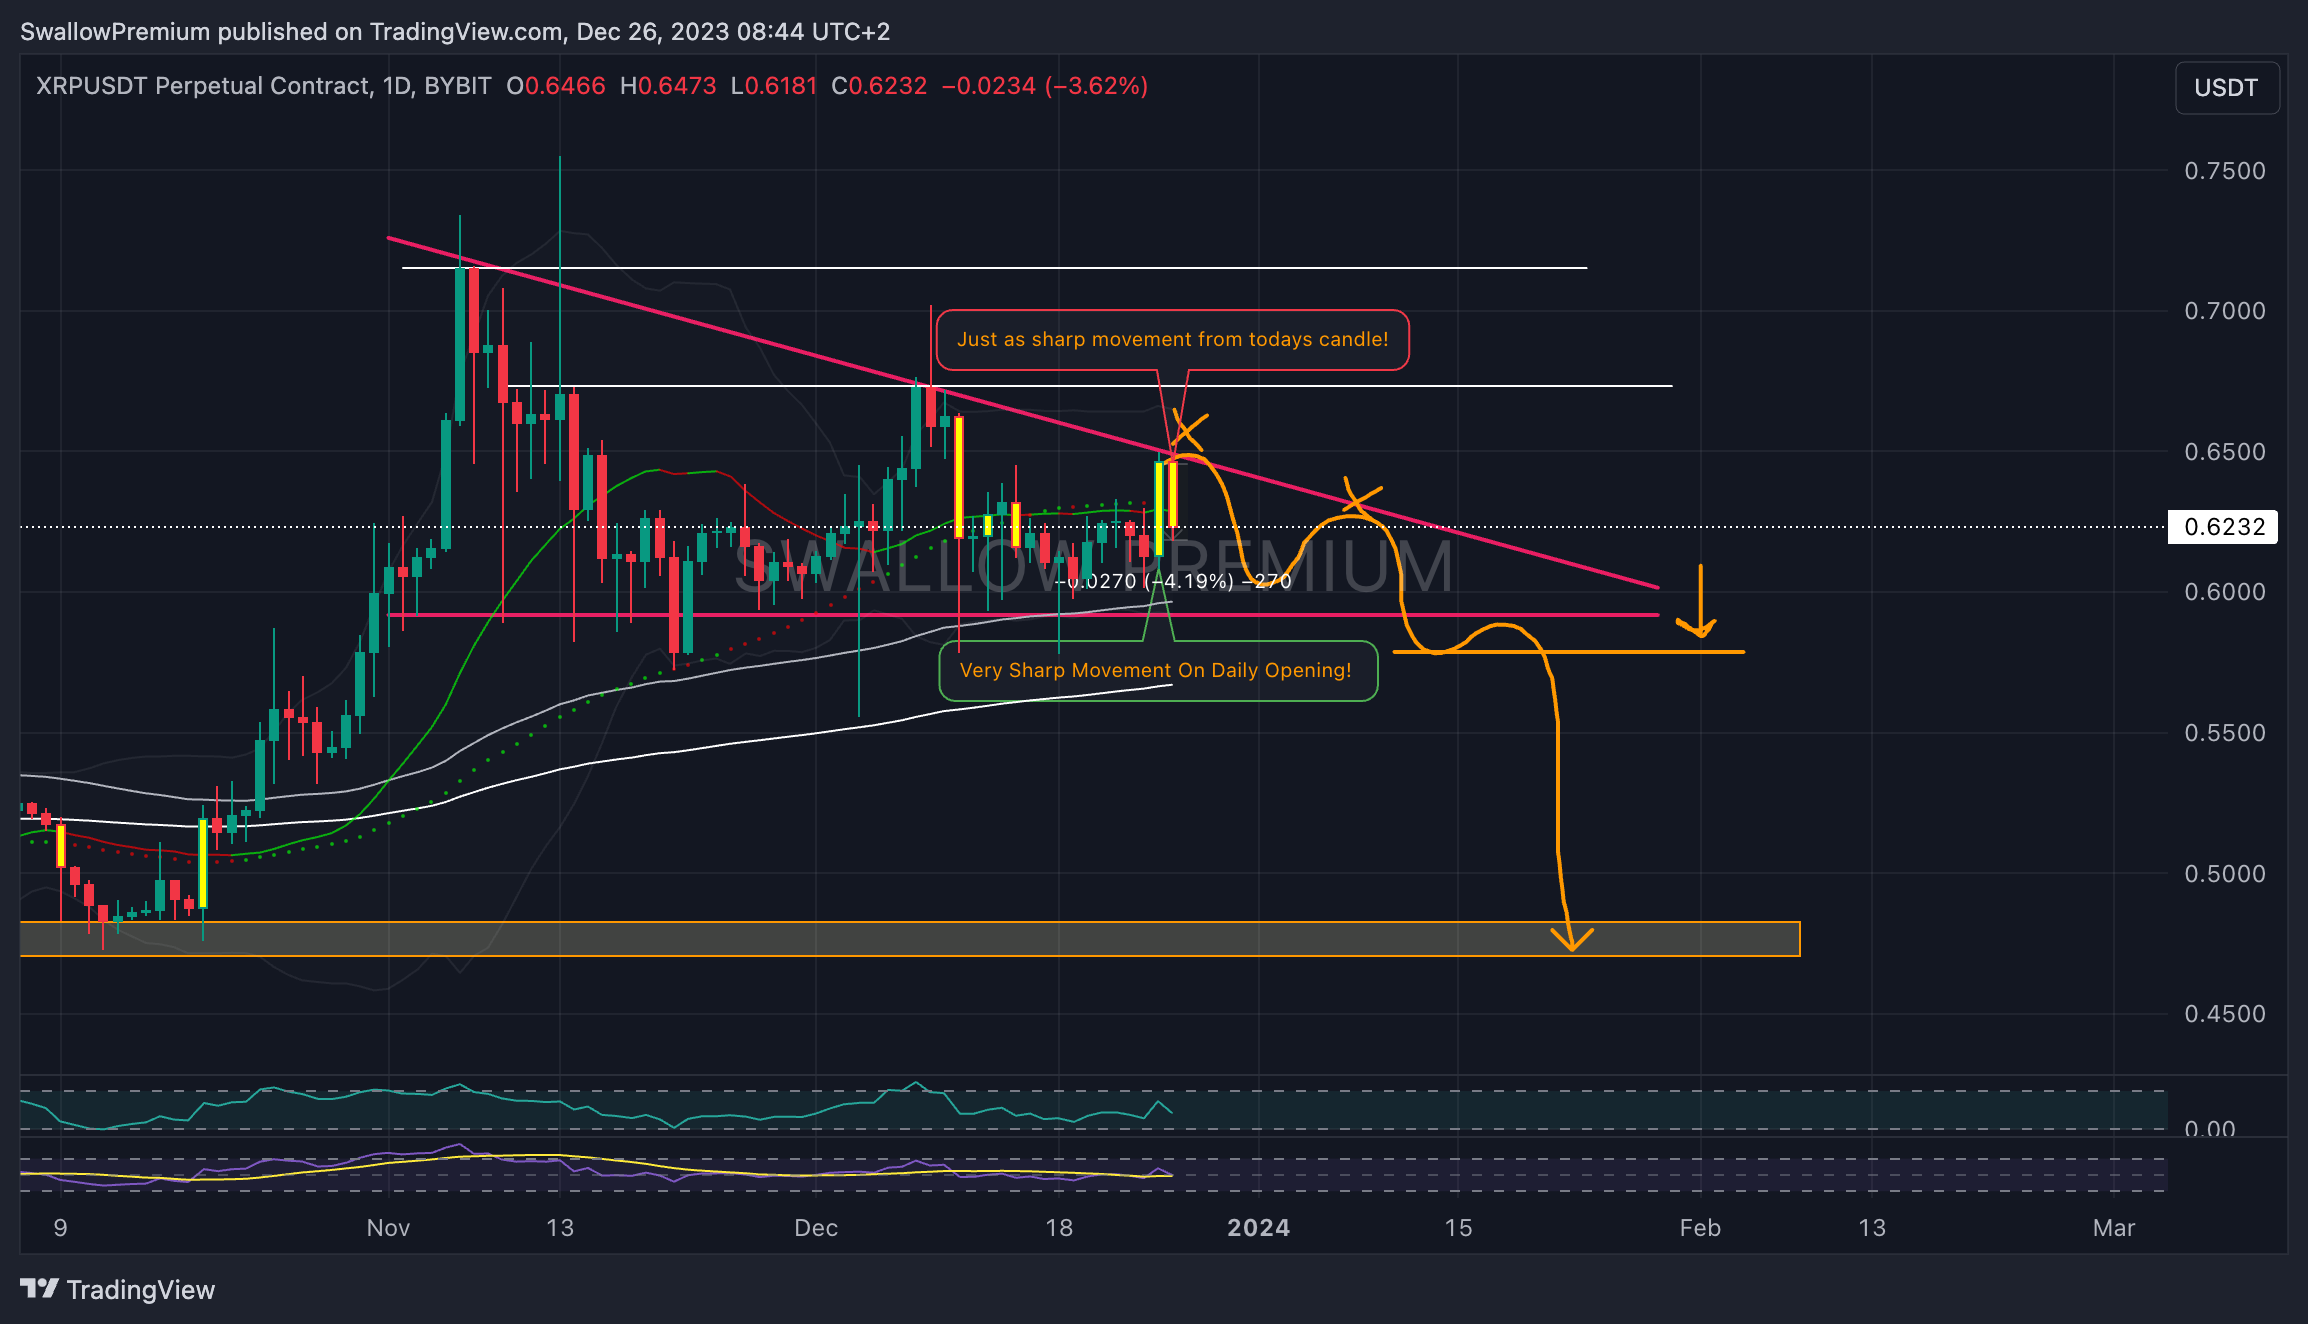
Task: Click the Dec label on the time axis
Action: 816,1228
